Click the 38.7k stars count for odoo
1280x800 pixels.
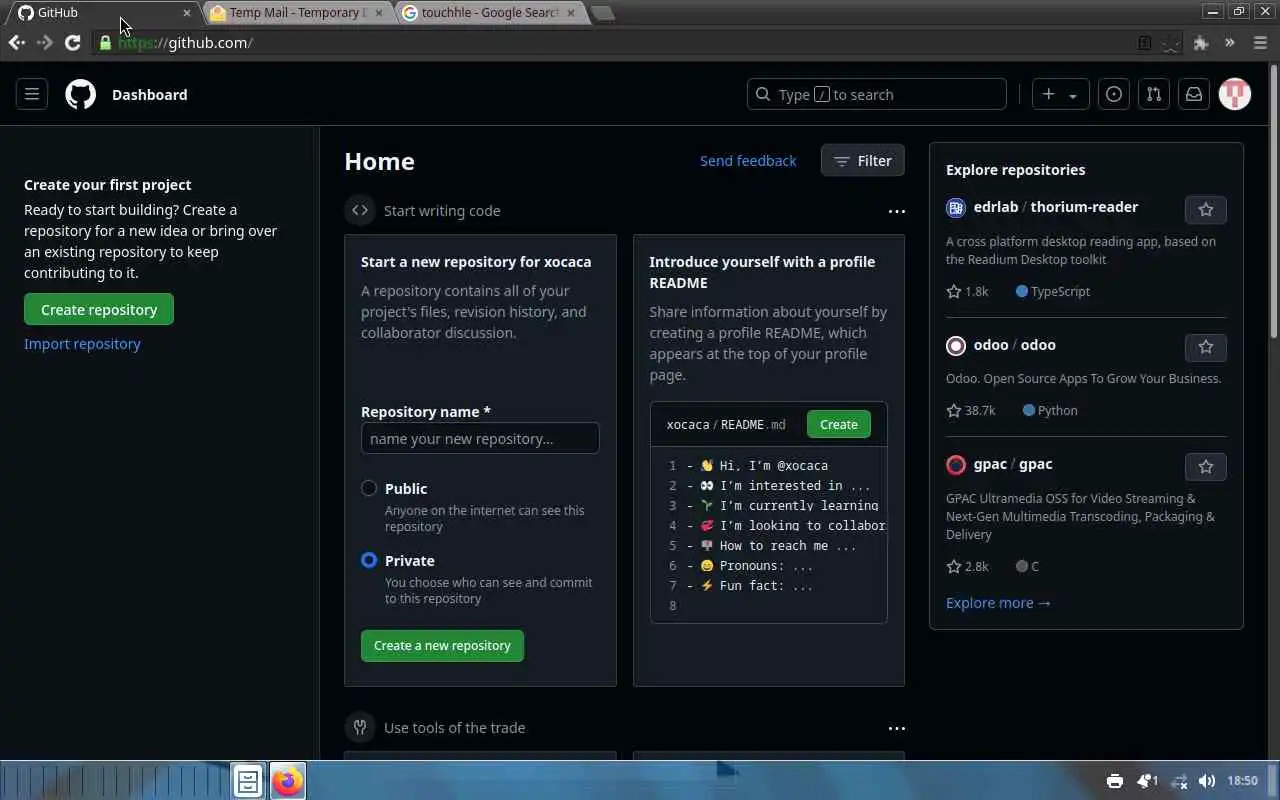pyautogui.click(x=971, y=410)
